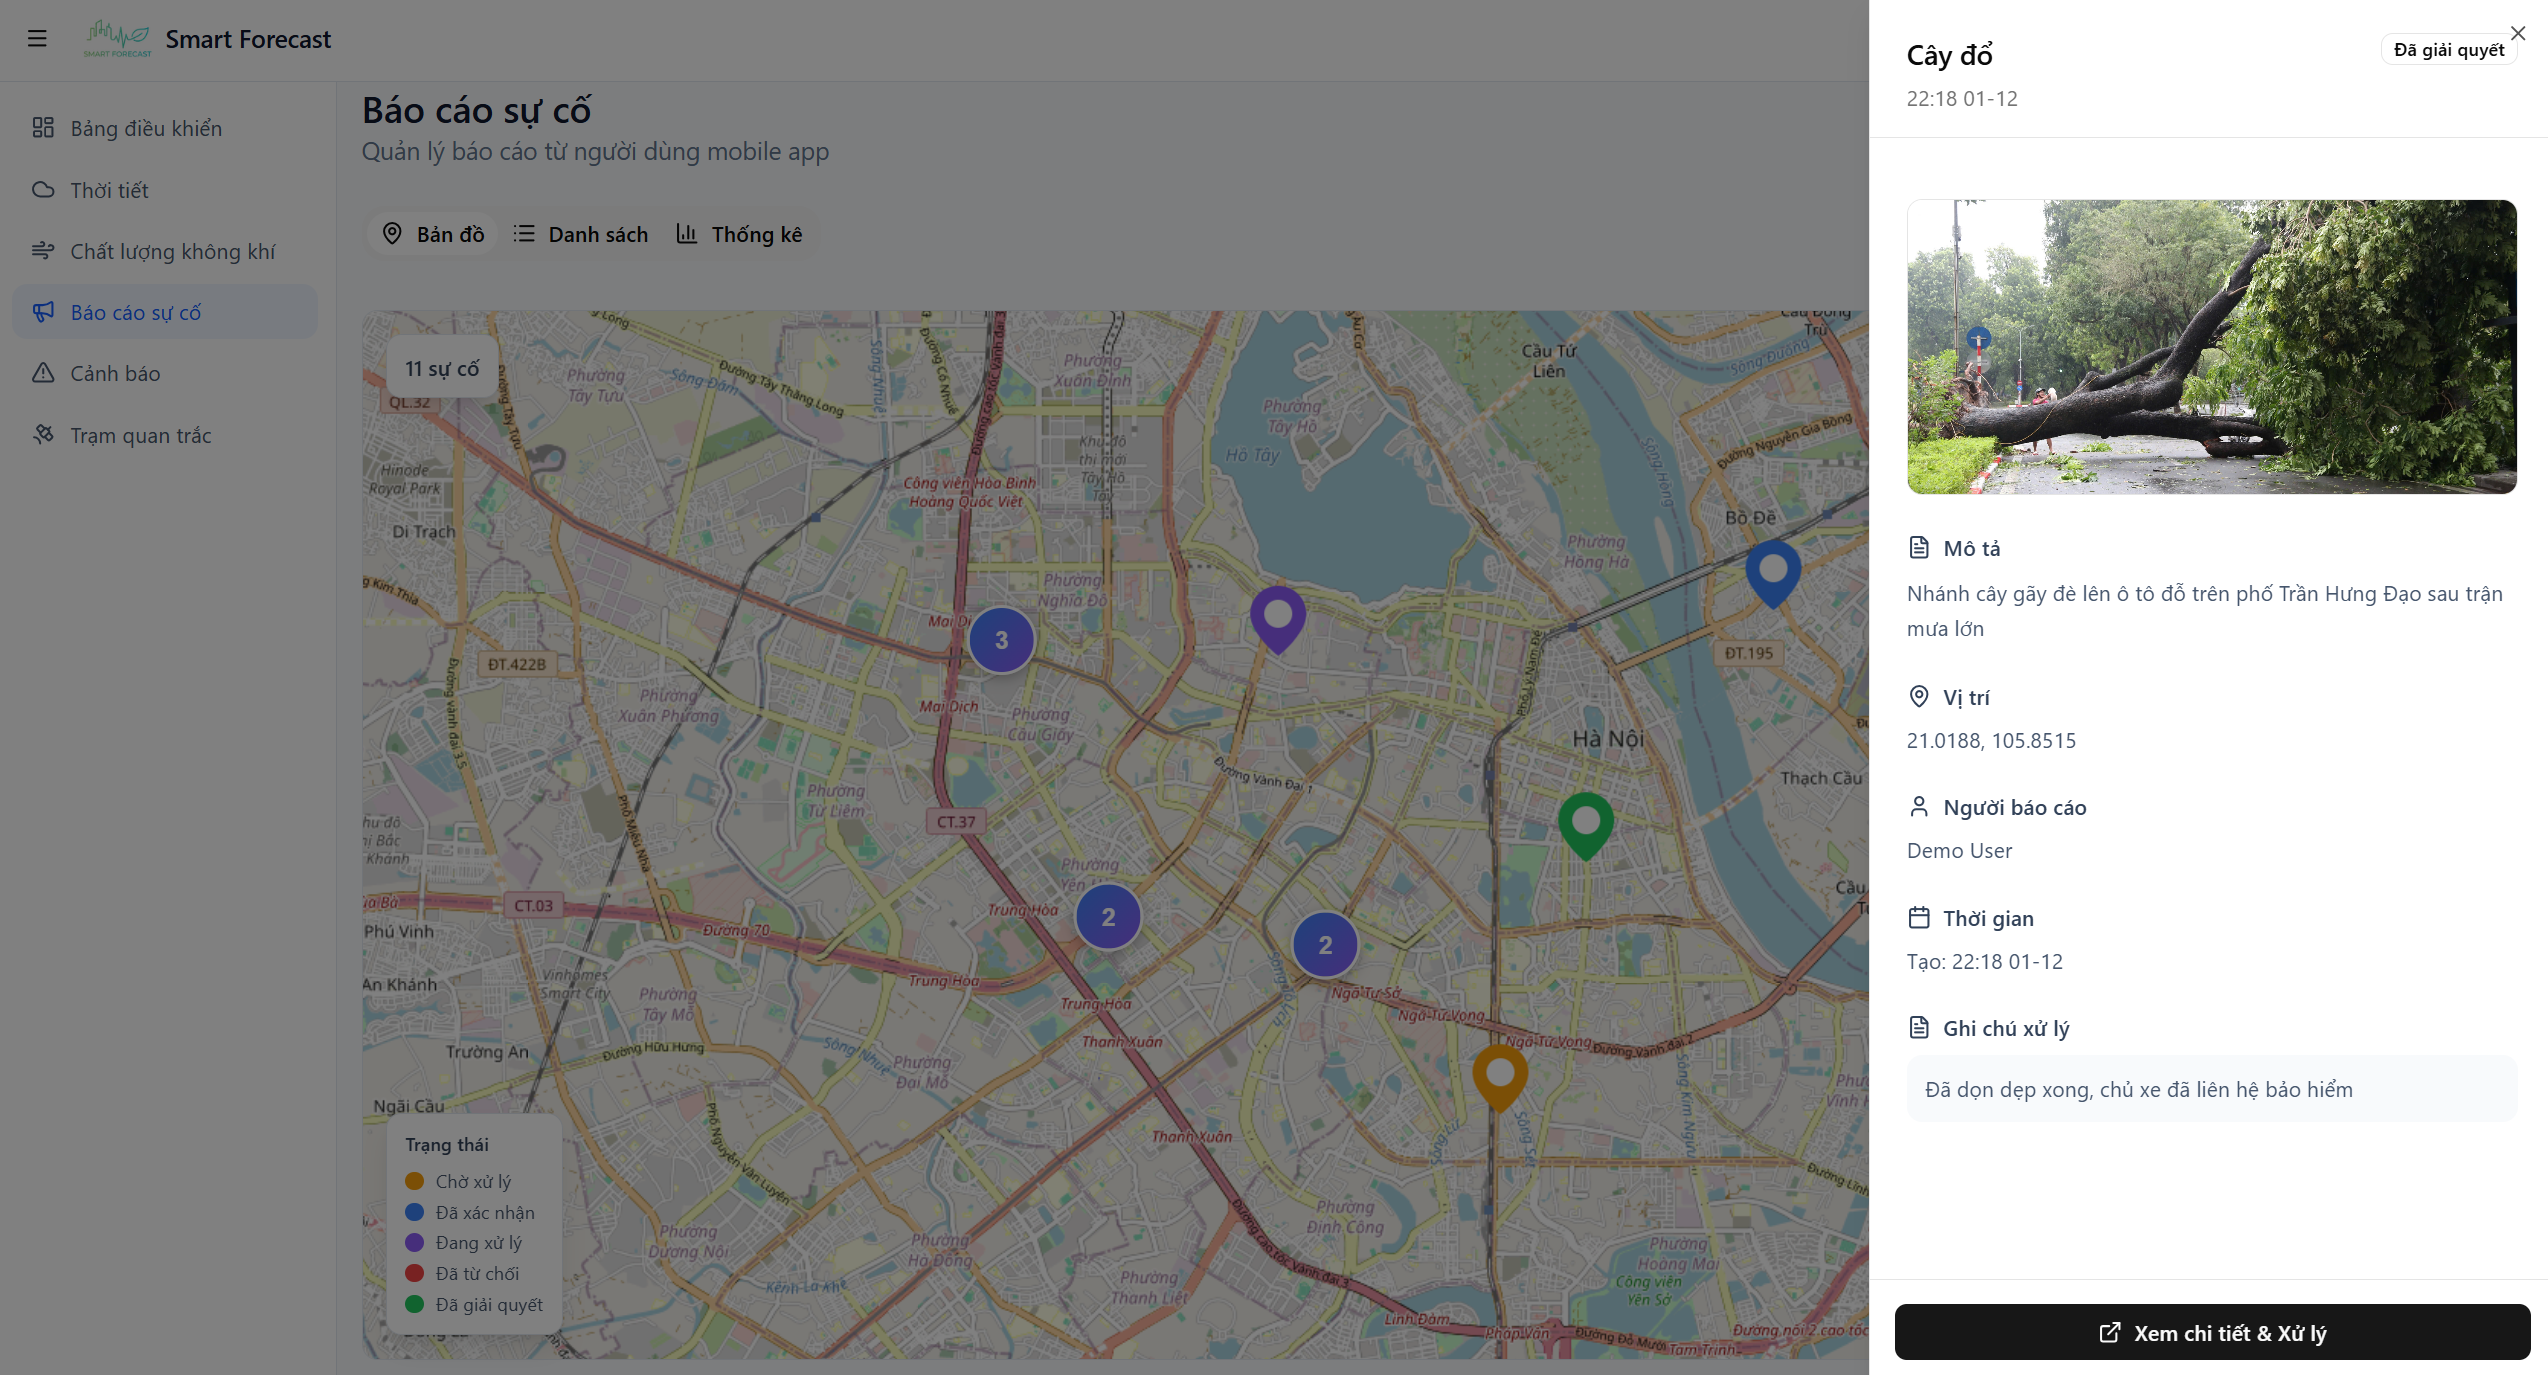Select the Thời tiết cloud icon

44,189
